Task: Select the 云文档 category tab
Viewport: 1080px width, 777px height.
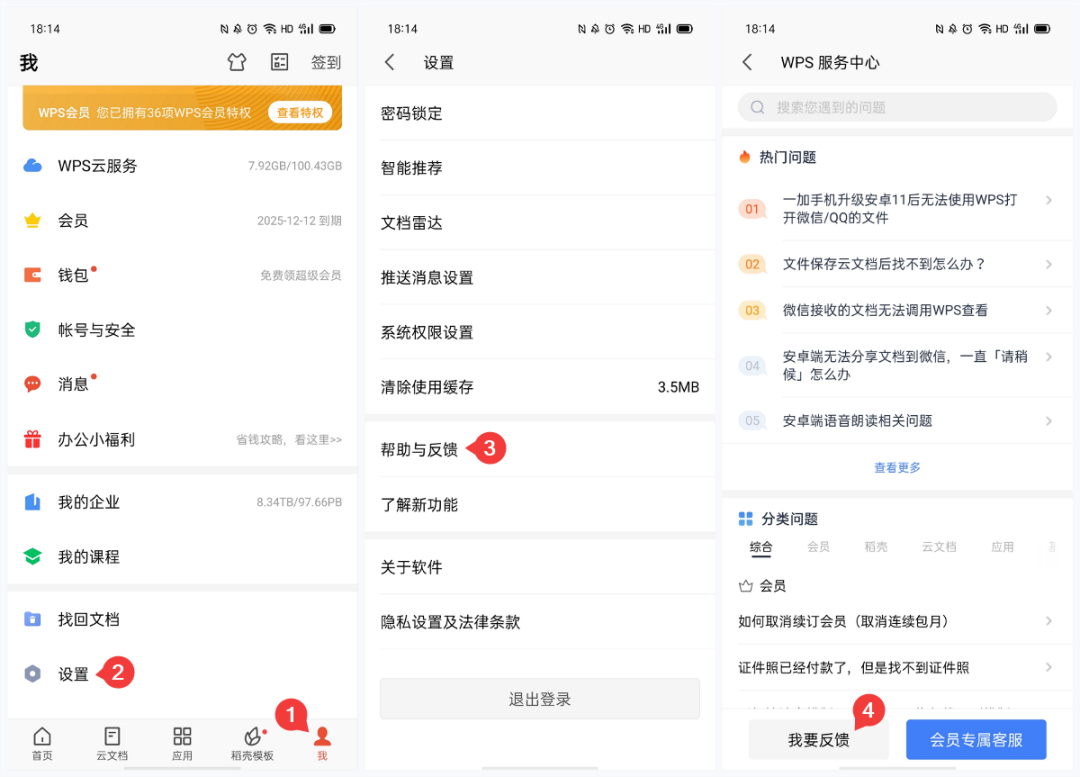Action: coord(939,547)
